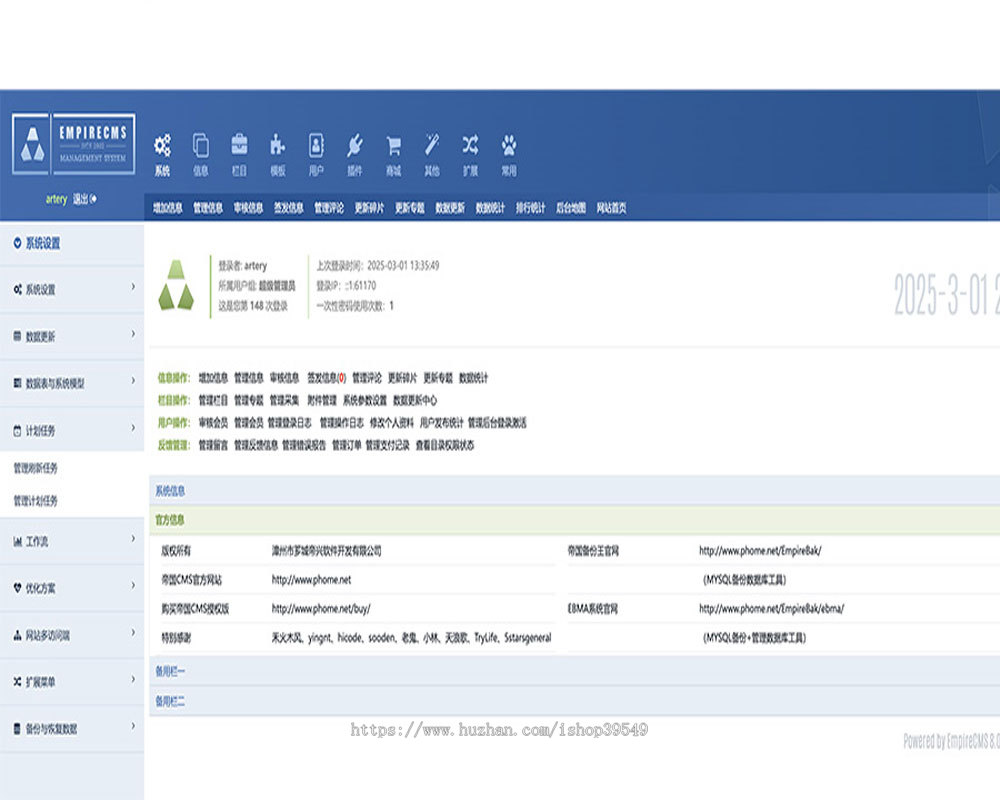This screenshot has height=800, width=1000.
Task: Click the artery username in header
Action: pyautogui.click(x=56, y=199)
